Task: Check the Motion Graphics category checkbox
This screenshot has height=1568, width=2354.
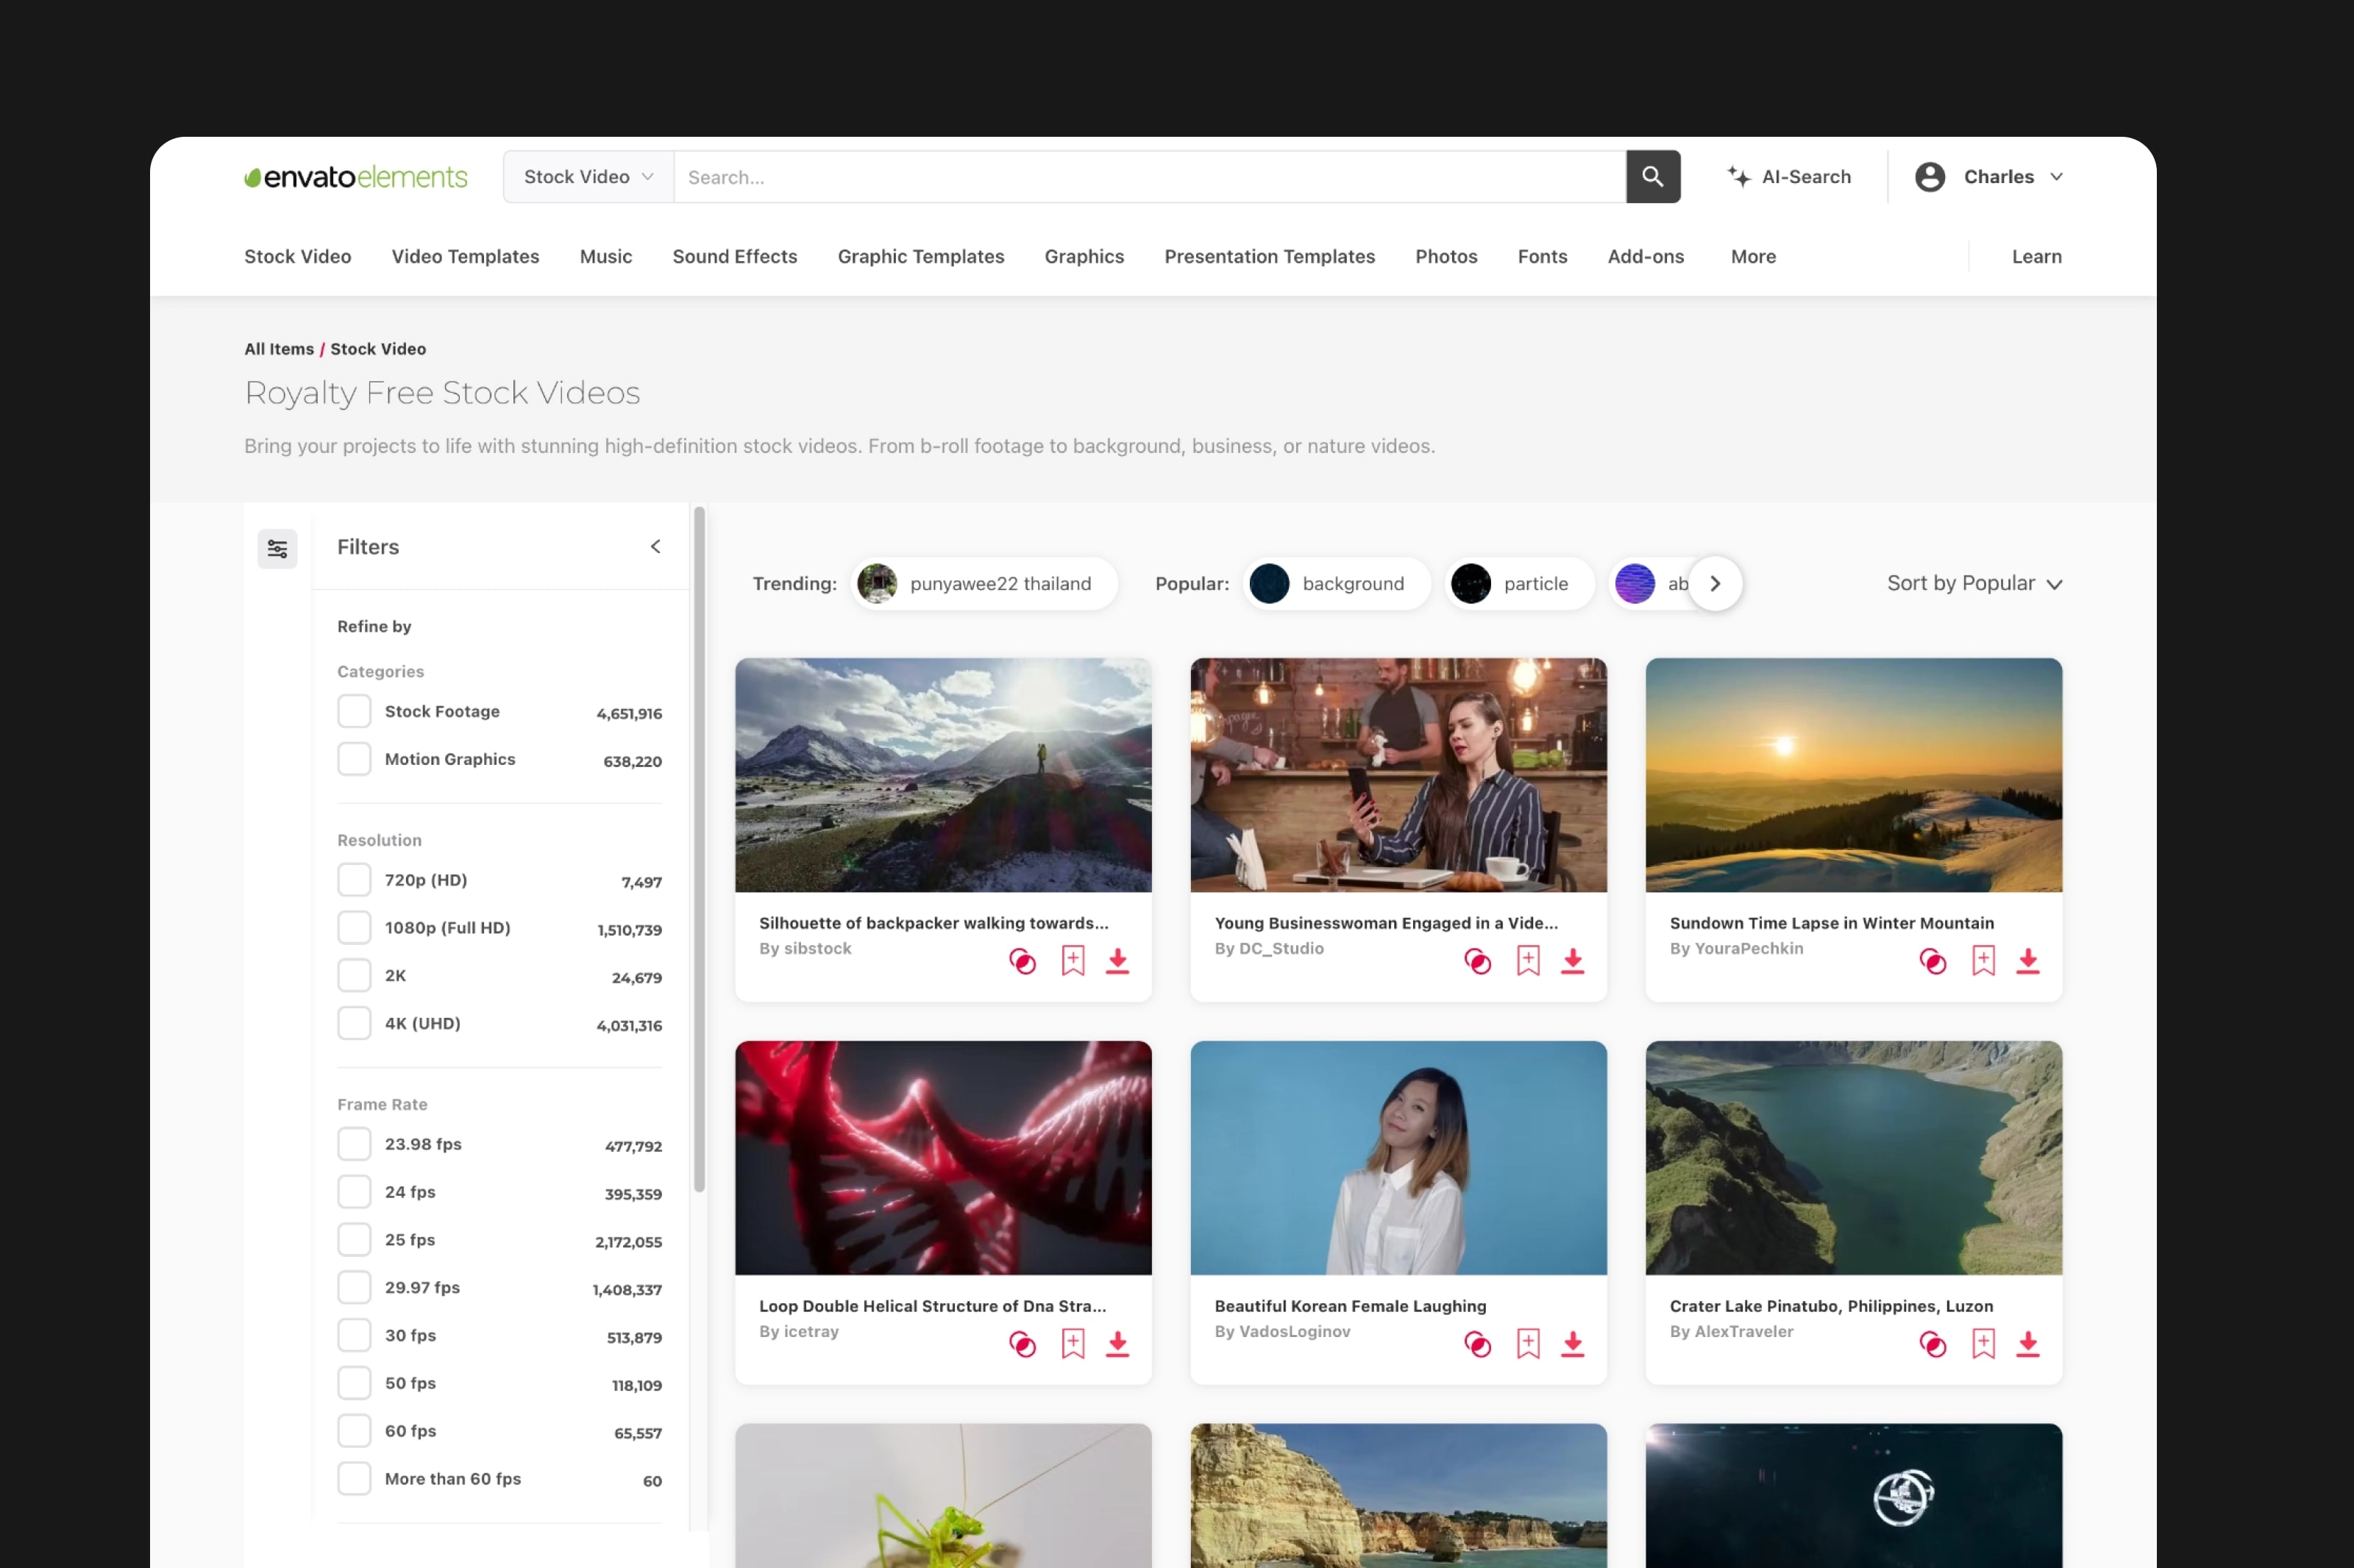Action: click(x=354, y=760)
